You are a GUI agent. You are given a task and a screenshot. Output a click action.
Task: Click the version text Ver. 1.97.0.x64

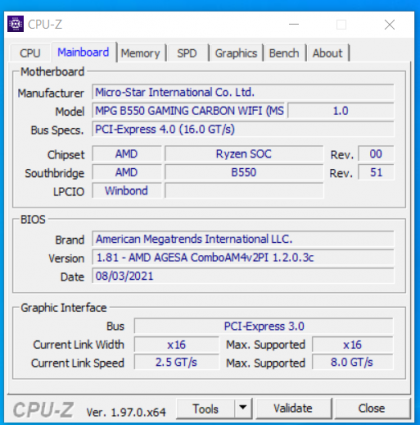click(x=126, y=412)
